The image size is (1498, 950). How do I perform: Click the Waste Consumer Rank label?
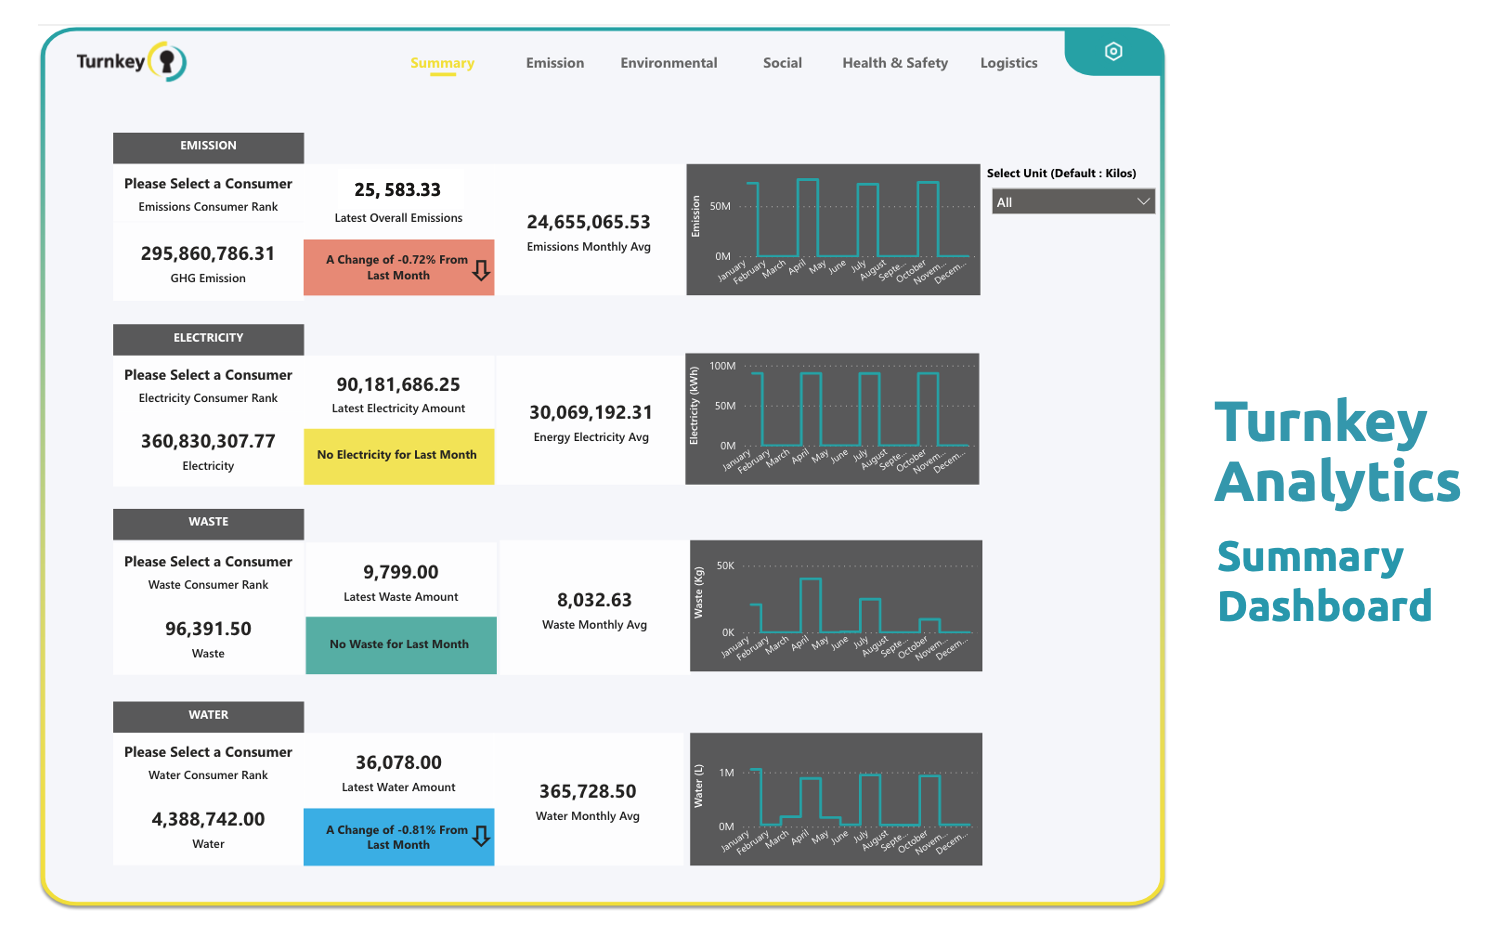(x=208, y=585)
